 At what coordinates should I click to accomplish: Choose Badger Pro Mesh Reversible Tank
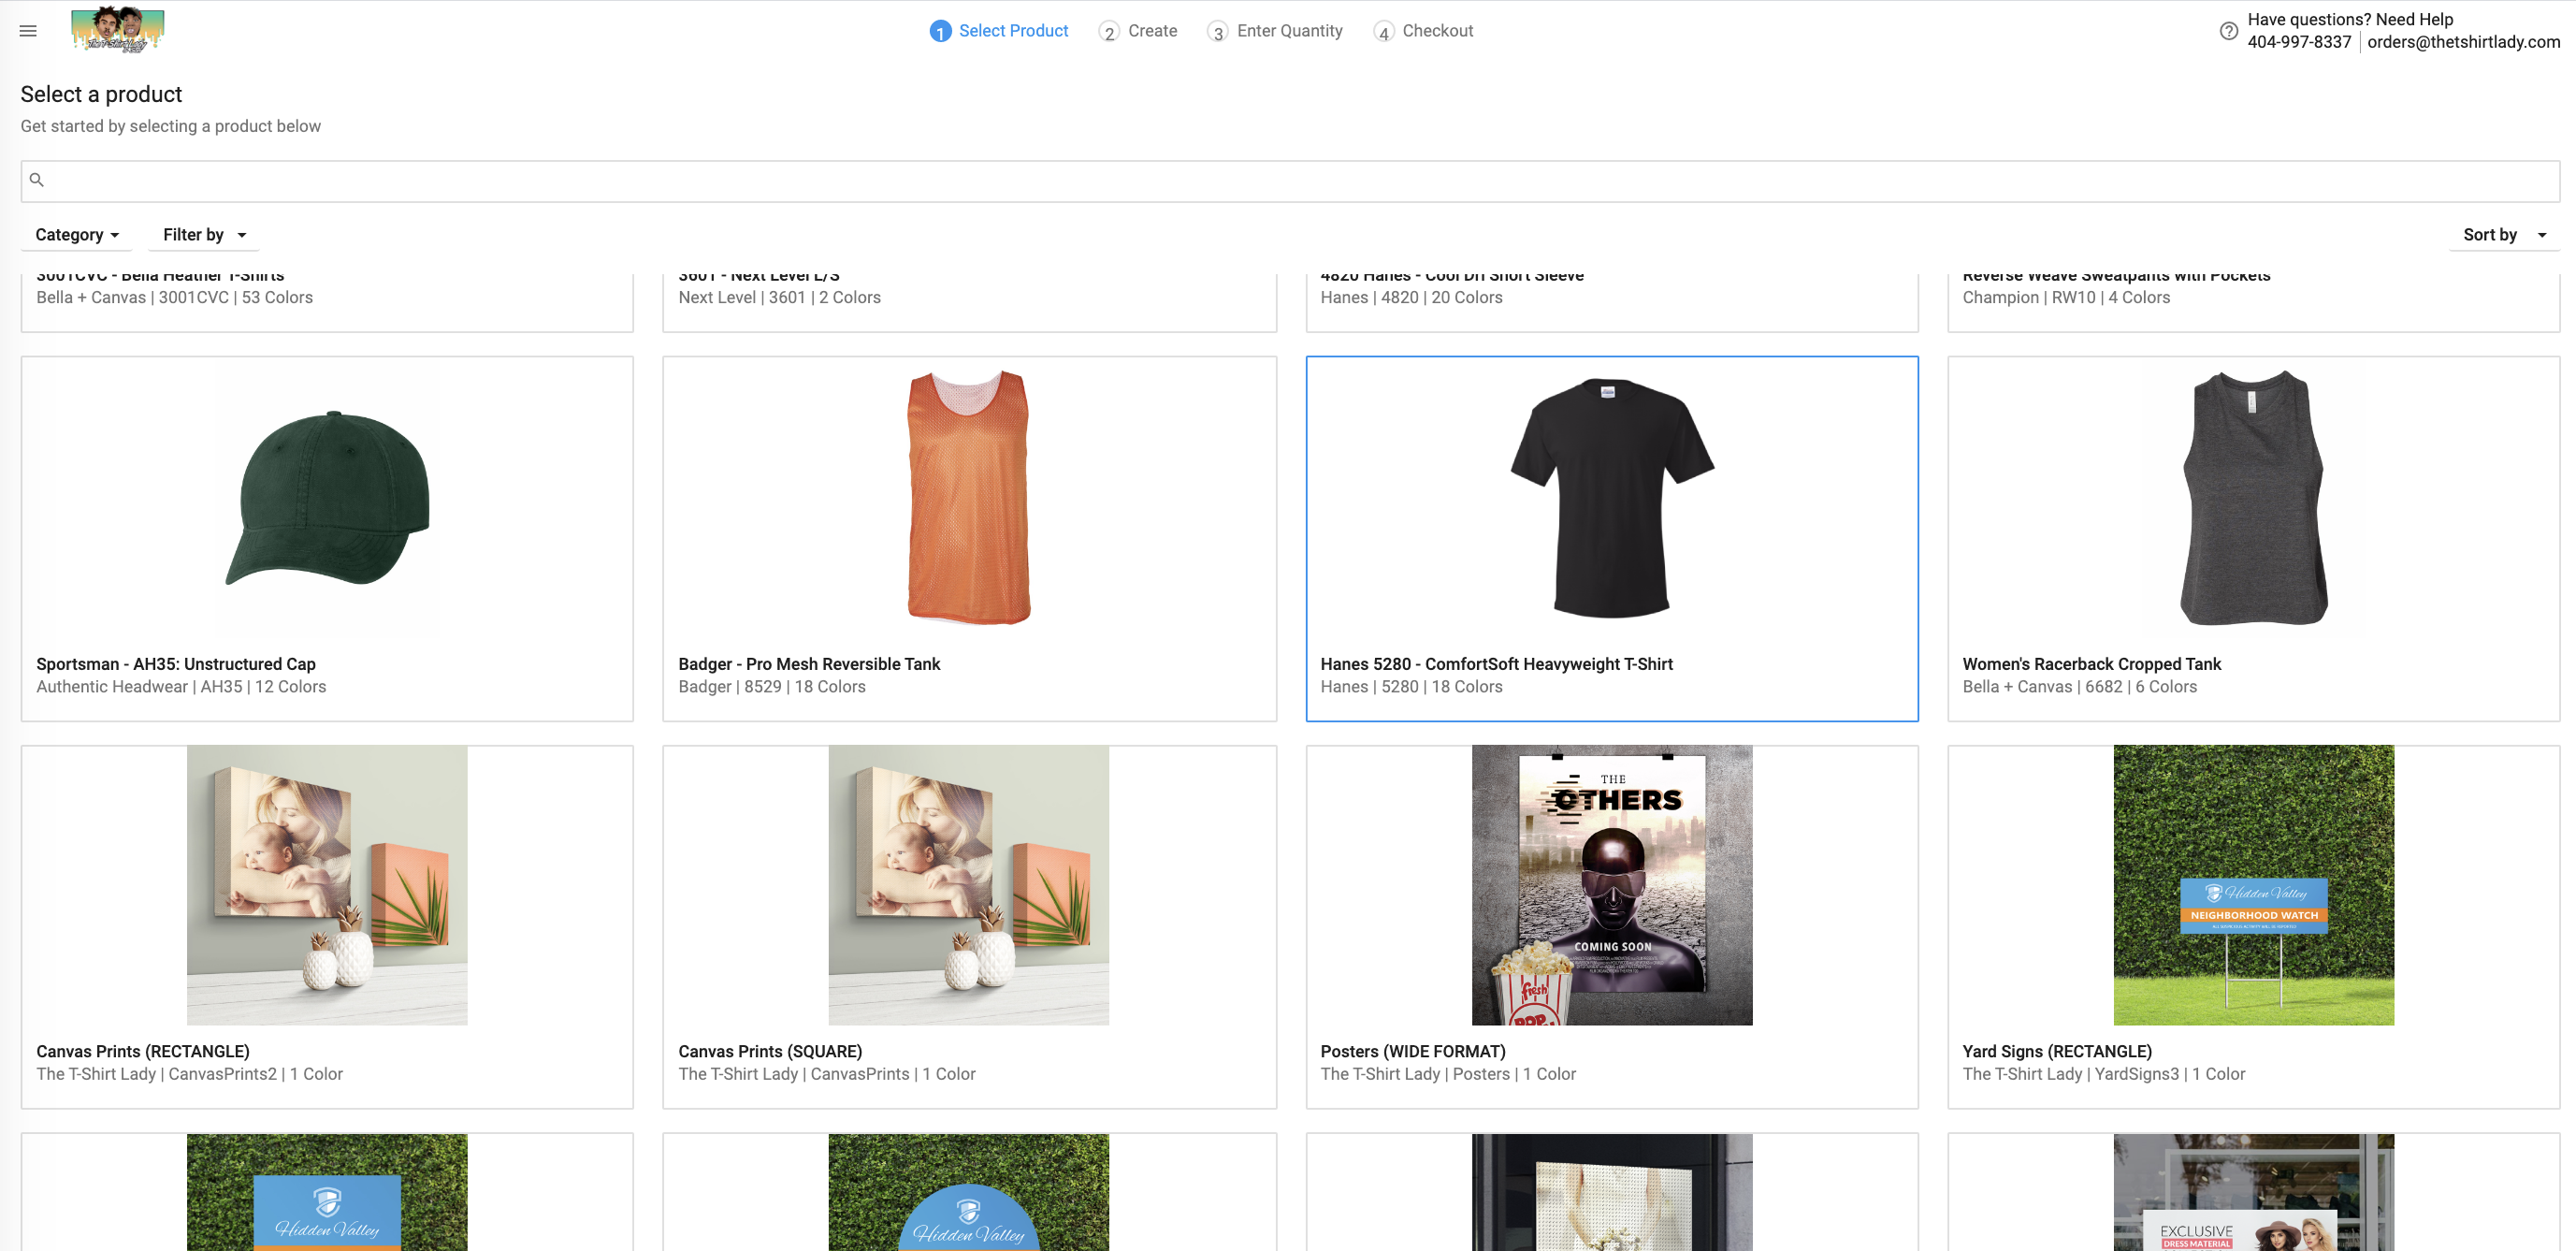968,498
